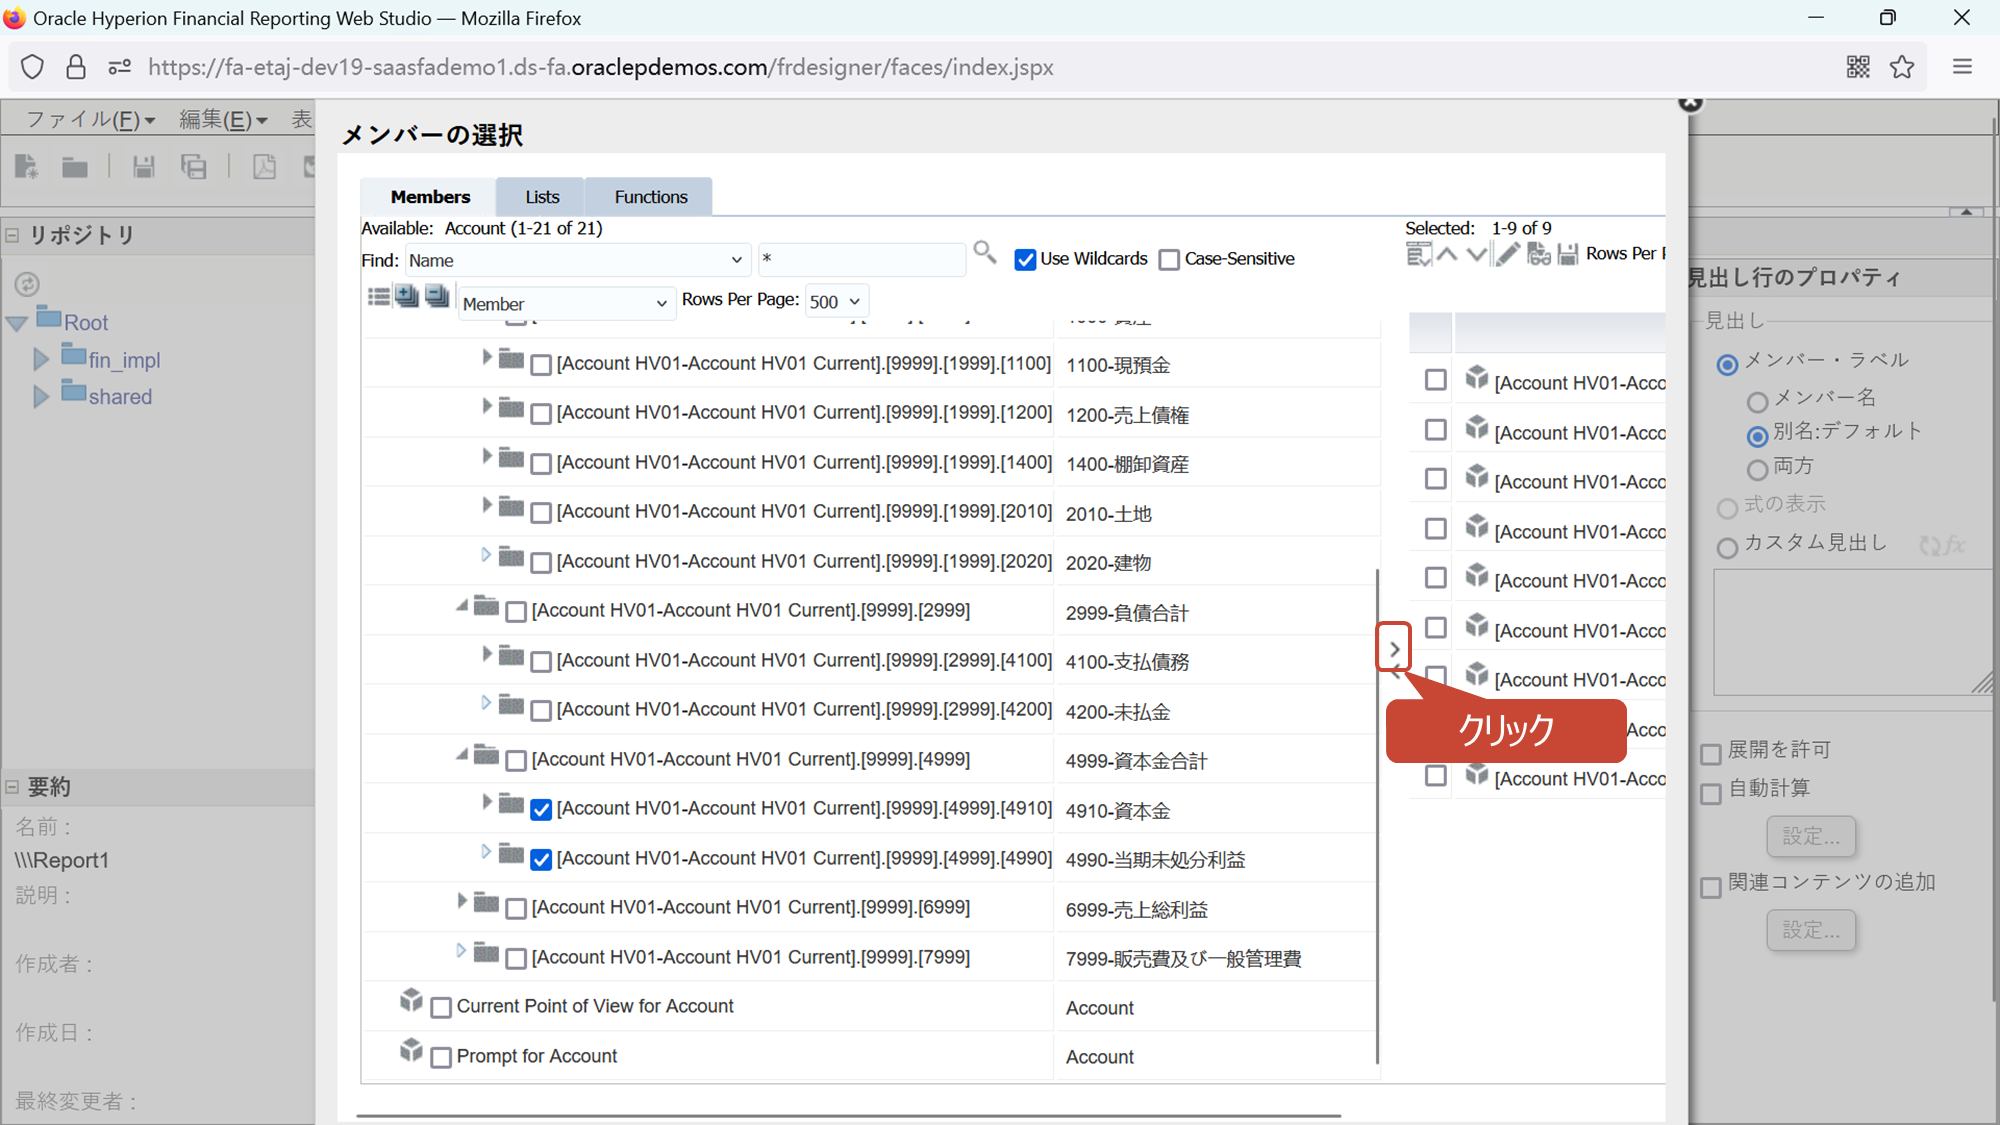Click the expand all members icon
The image size is (2000, 1125).
[x=407, y=296]
